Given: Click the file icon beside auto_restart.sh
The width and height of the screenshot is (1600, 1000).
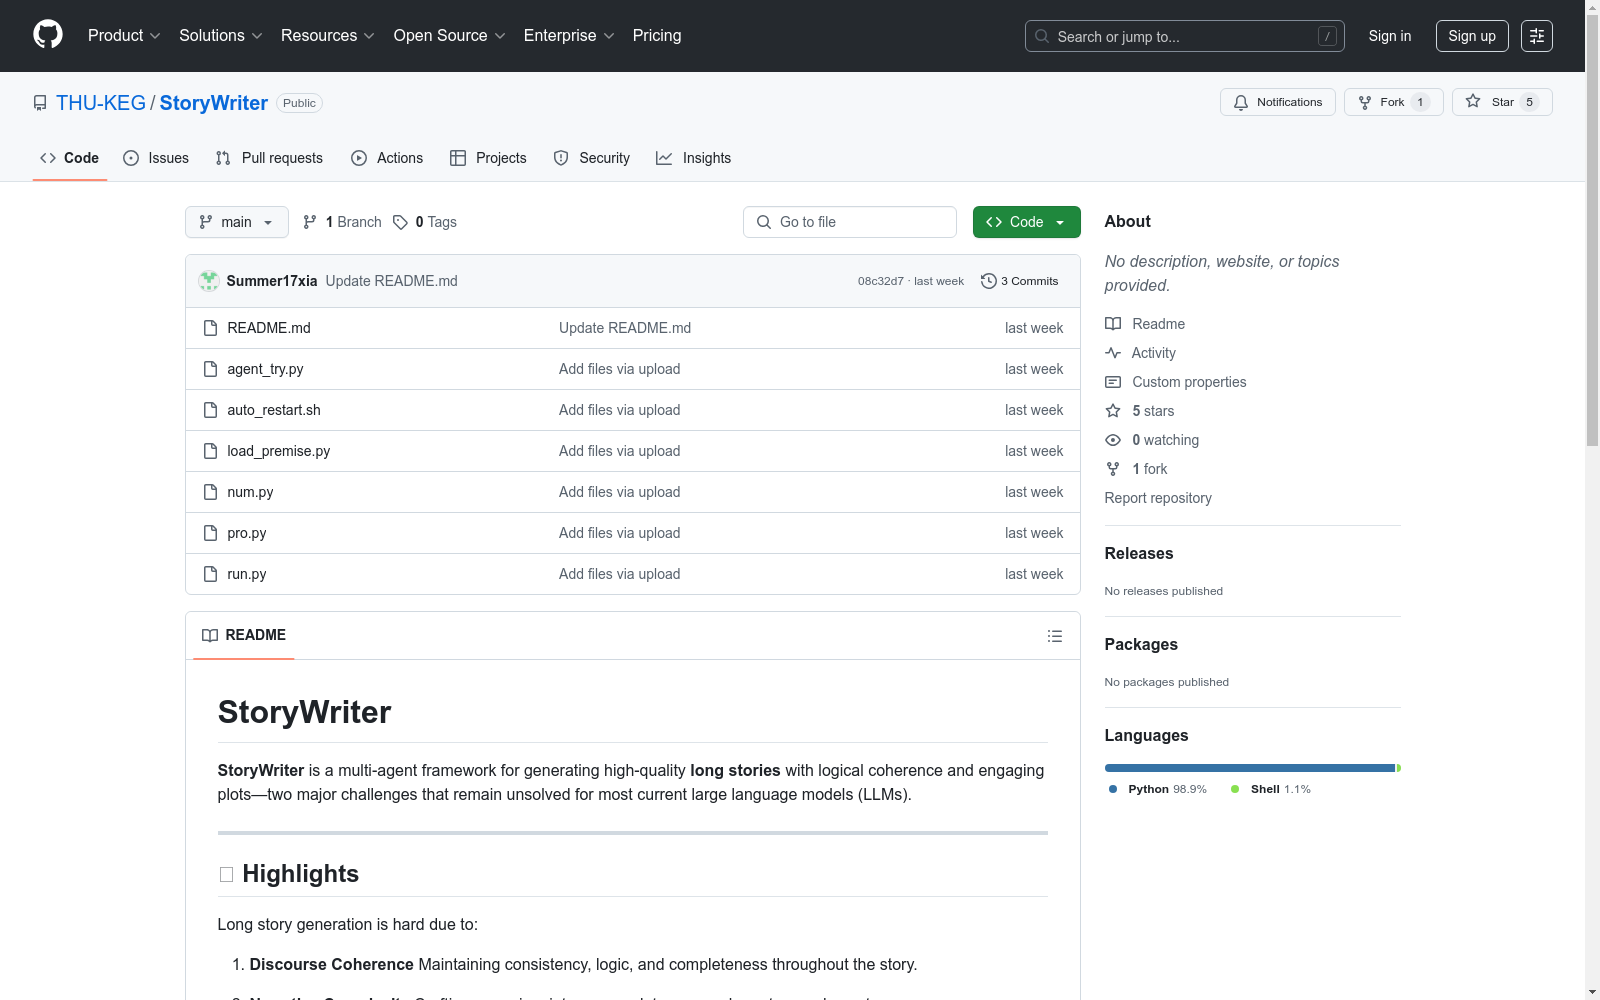Looking at the screenshot, I should click(x=210, y=410).
